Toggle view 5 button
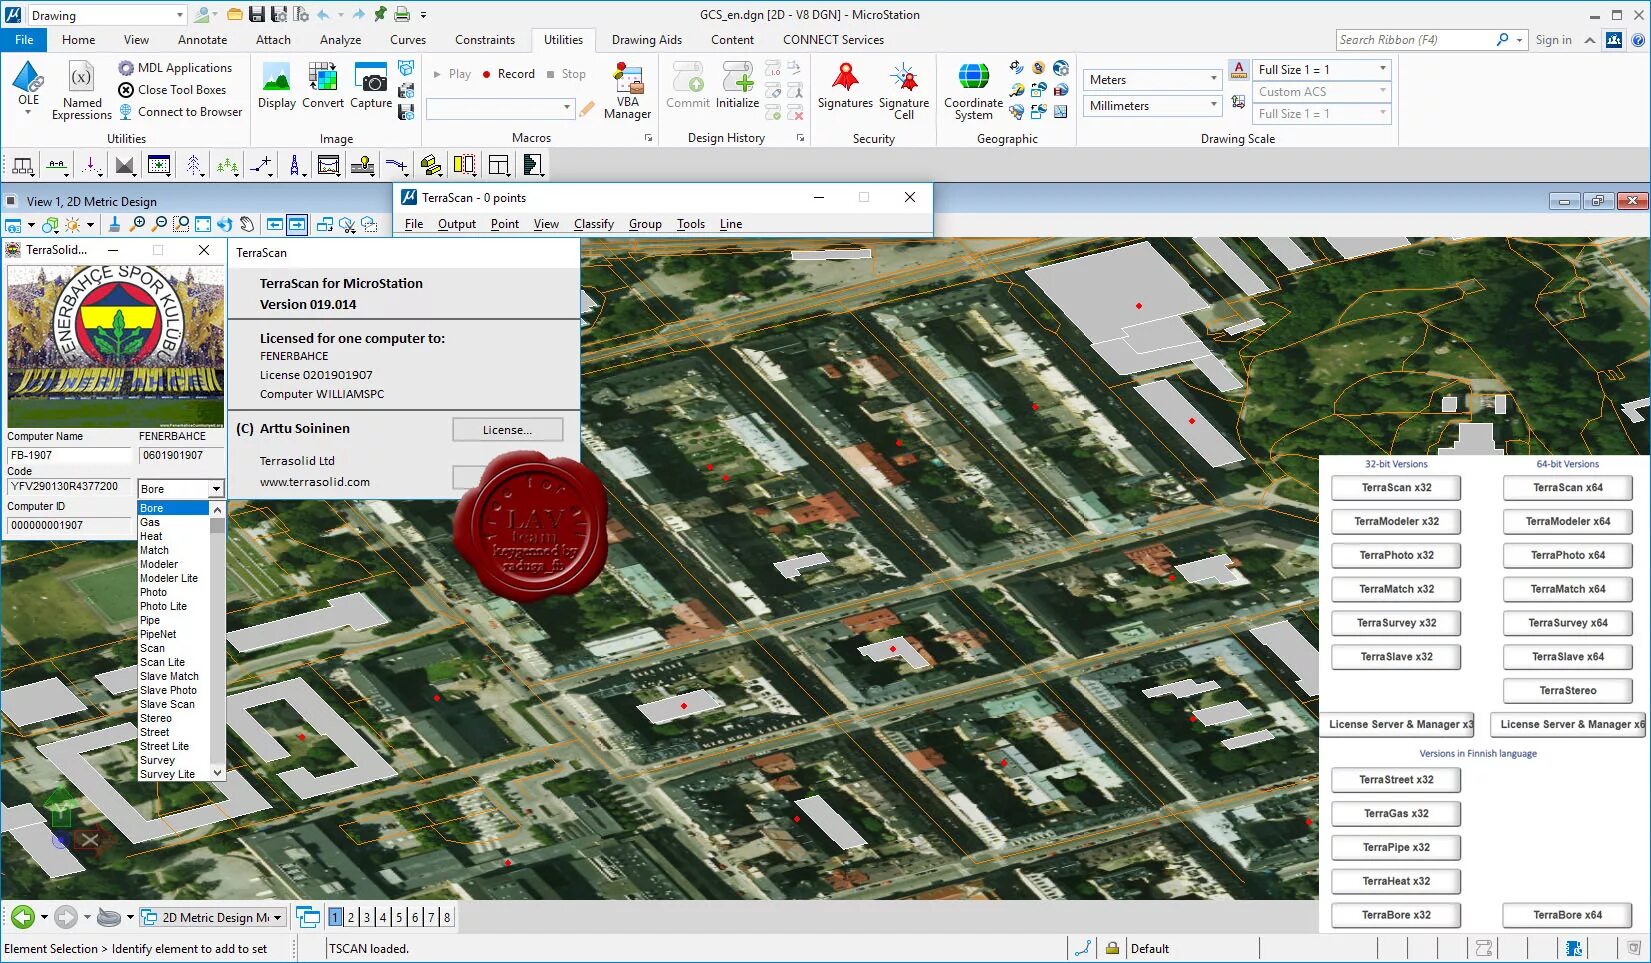Viewport: 1651px width, 963px height. pos(399,917)
